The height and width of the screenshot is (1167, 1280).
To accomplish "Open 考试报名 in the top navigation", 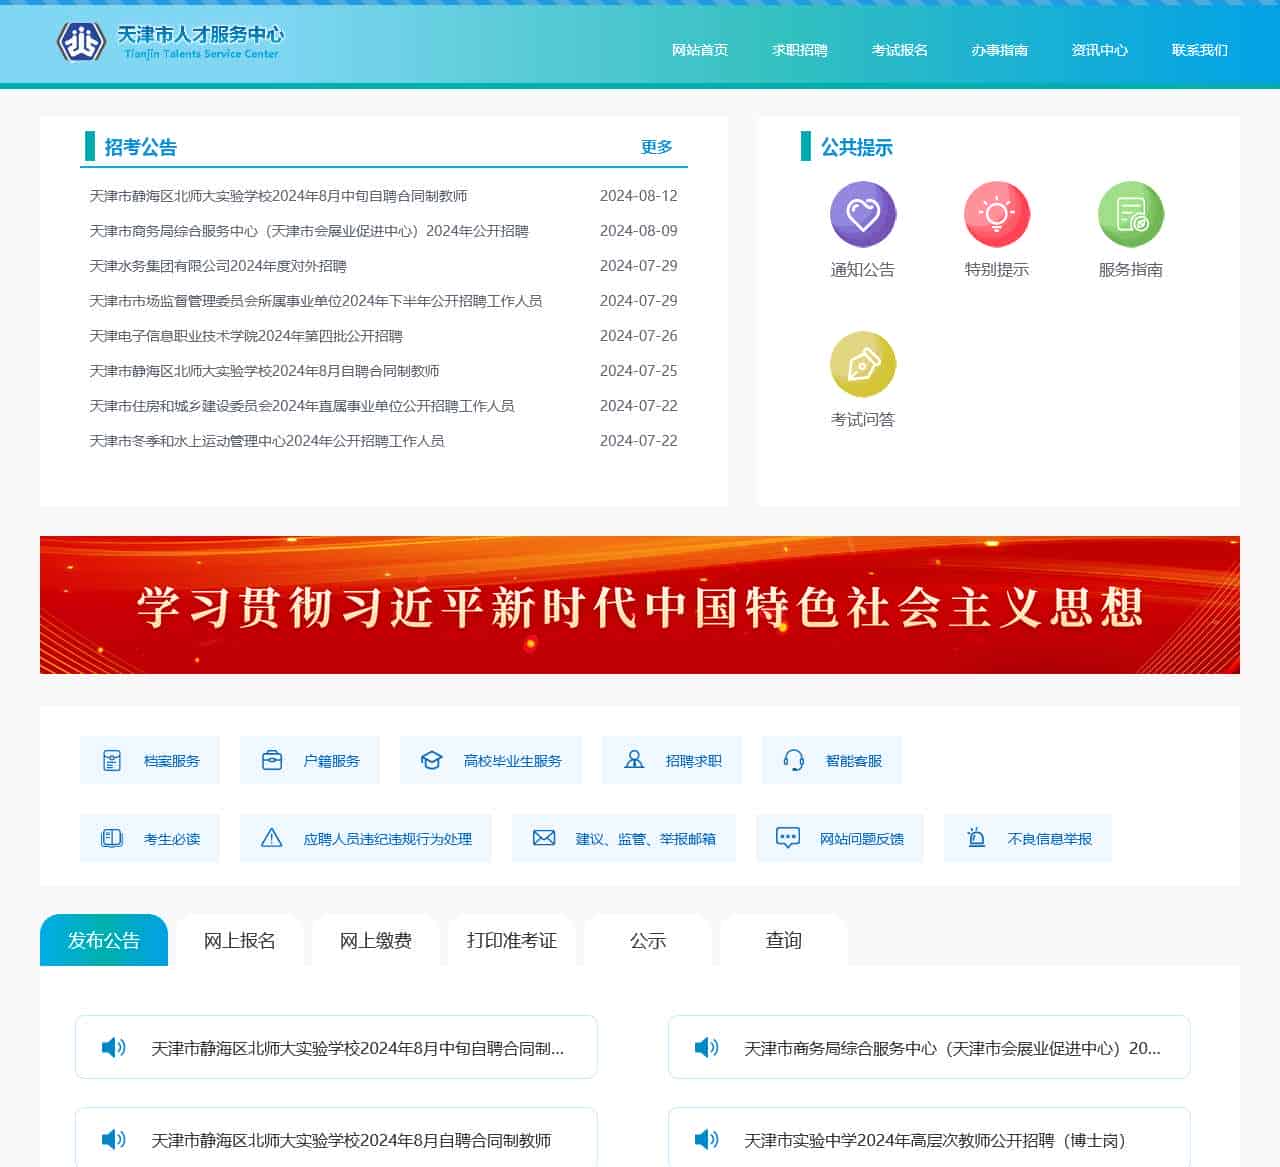I will (899, 50).
